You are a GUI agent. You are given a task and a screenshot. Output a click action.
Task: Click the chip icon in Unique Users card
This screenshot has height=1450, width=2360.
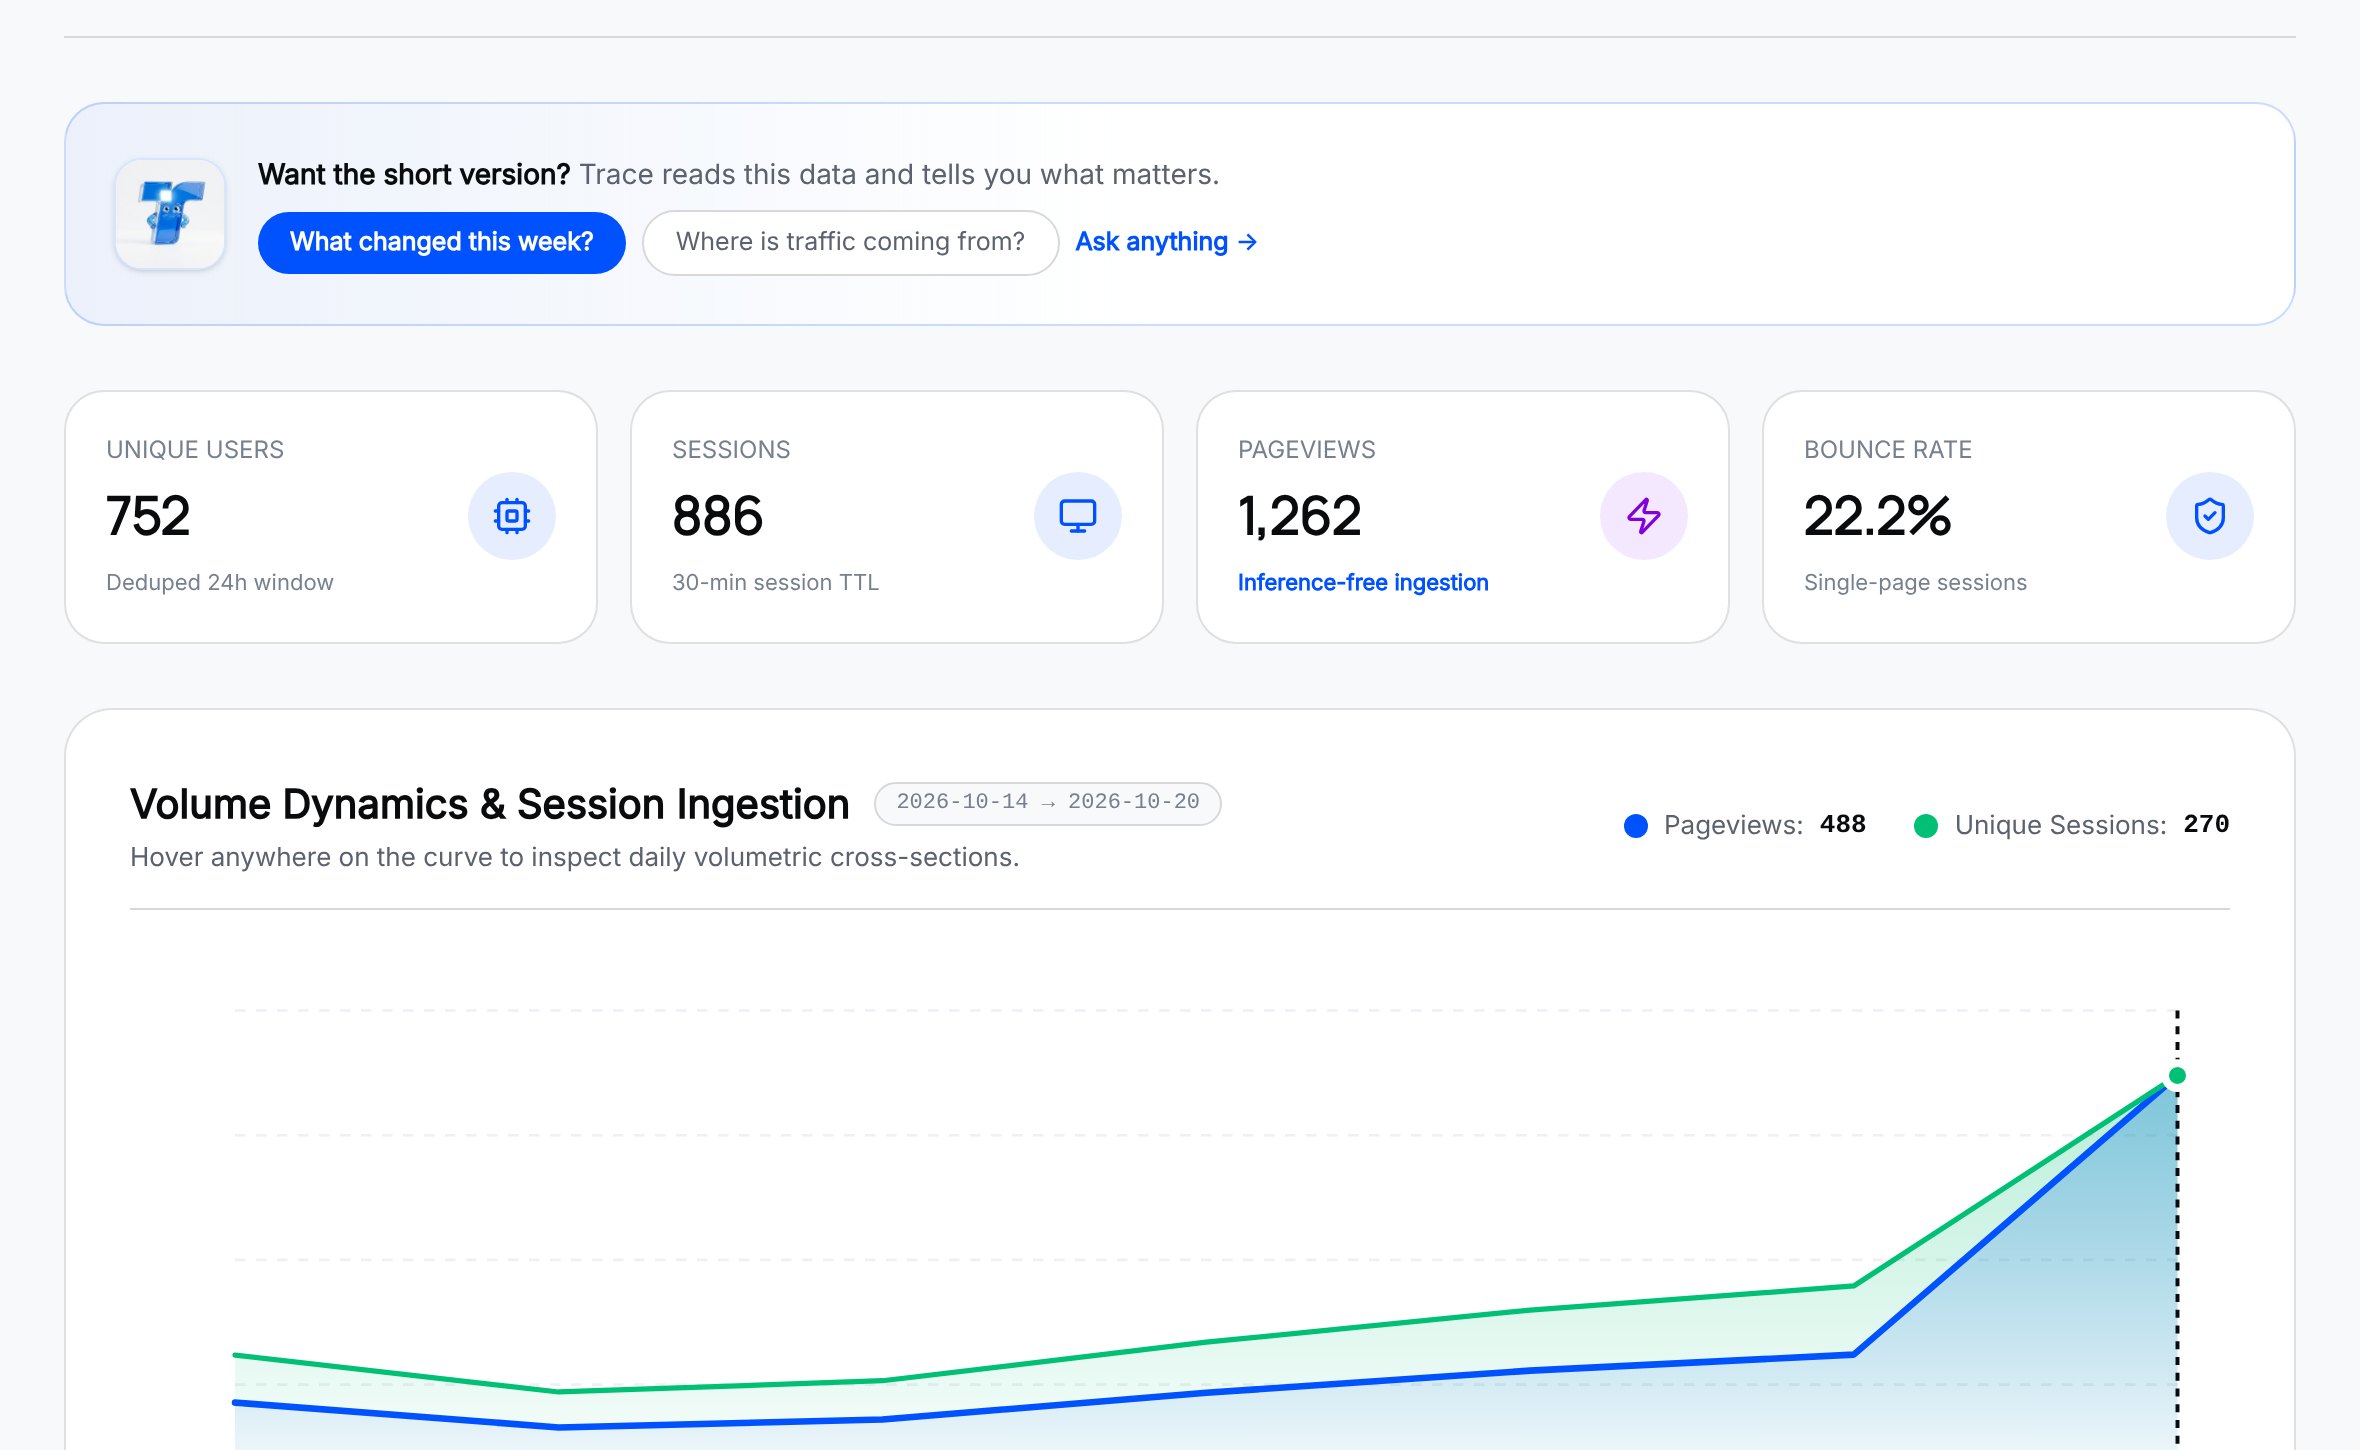click(x=512, y=516)
